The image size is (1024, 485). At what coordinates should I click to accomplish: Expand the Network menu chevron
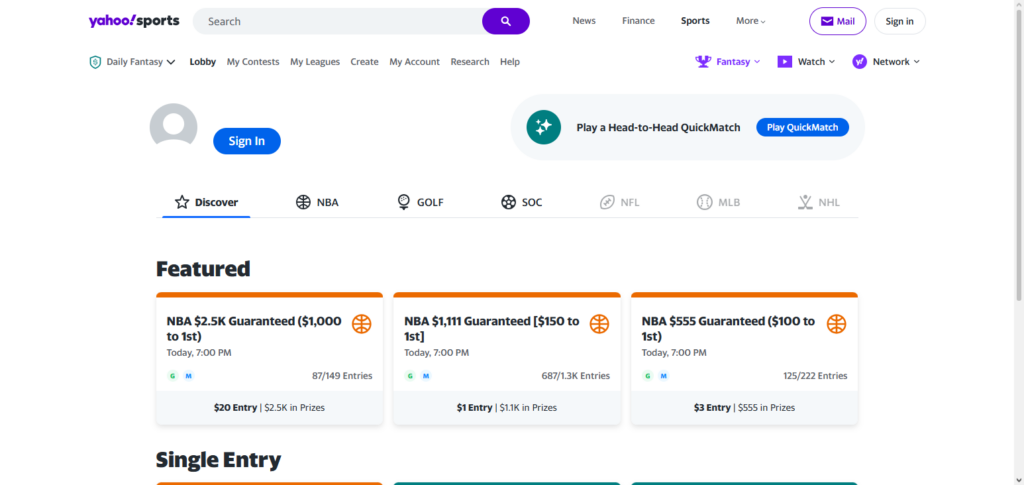click(x=916, y=62)
